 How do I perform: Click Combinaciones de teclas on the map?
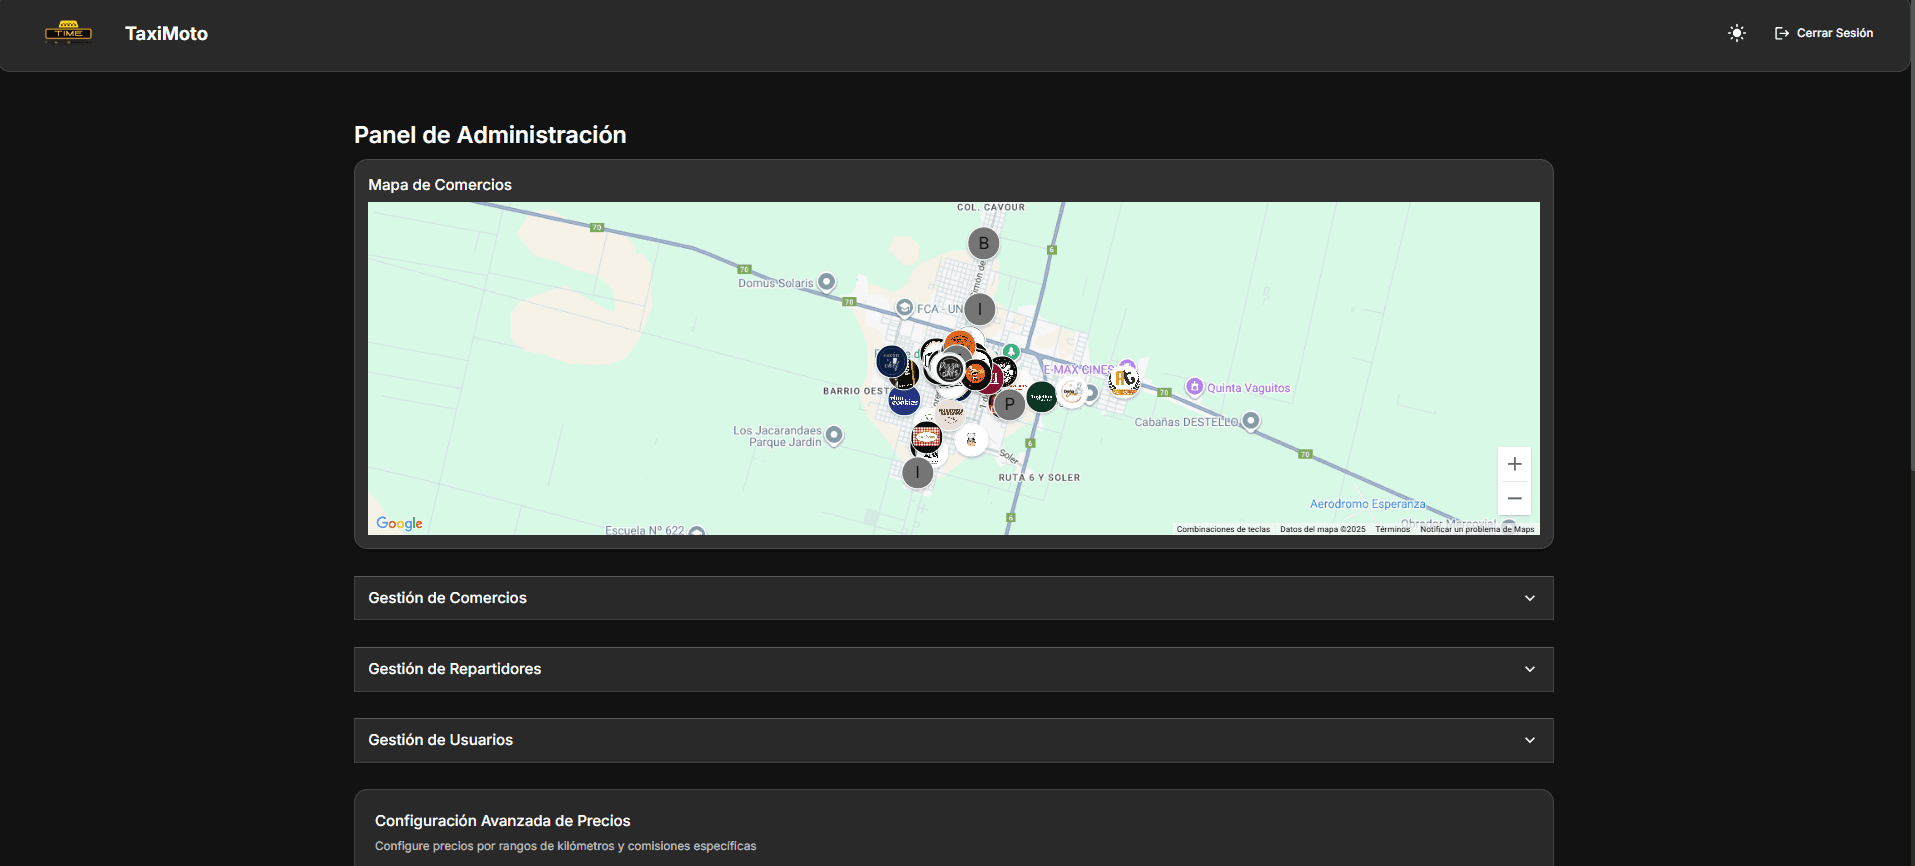point(1223,529)
